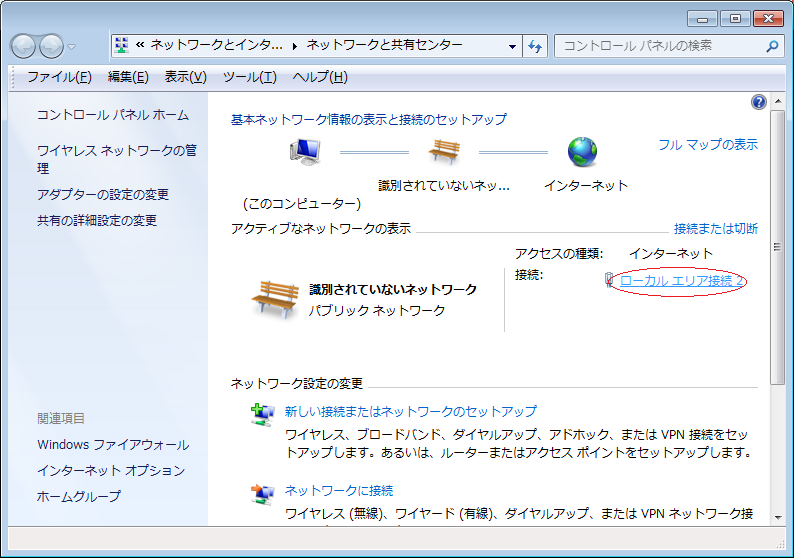
Task: Click ネットワークとインタ... breadcrumb segment
Action: [217, 45]
